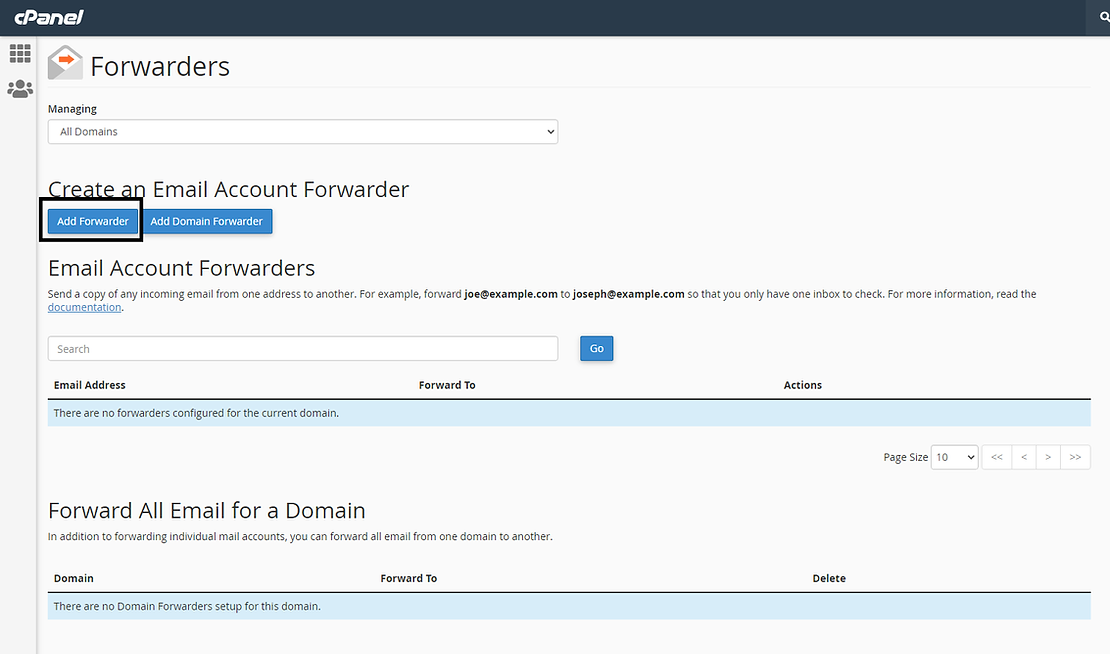Open the search icon in top bar

coord(1104,17)
